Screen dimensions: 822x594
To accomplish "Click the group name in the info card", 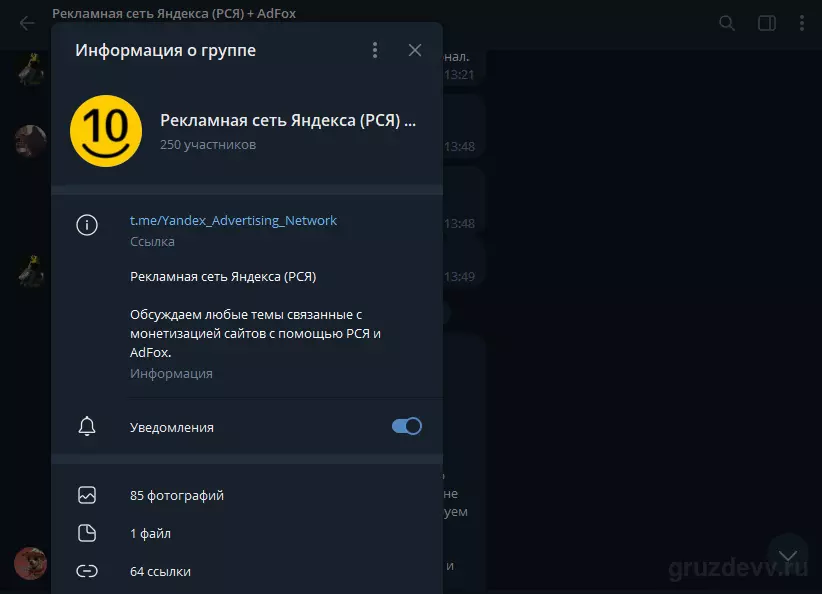I will click(288, 121).
